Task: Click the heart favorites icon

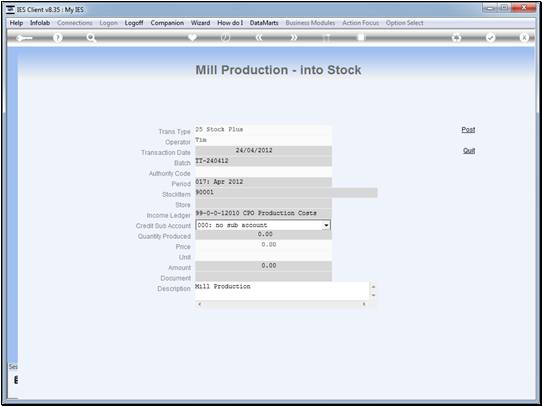Action: [x=192, y=38]
